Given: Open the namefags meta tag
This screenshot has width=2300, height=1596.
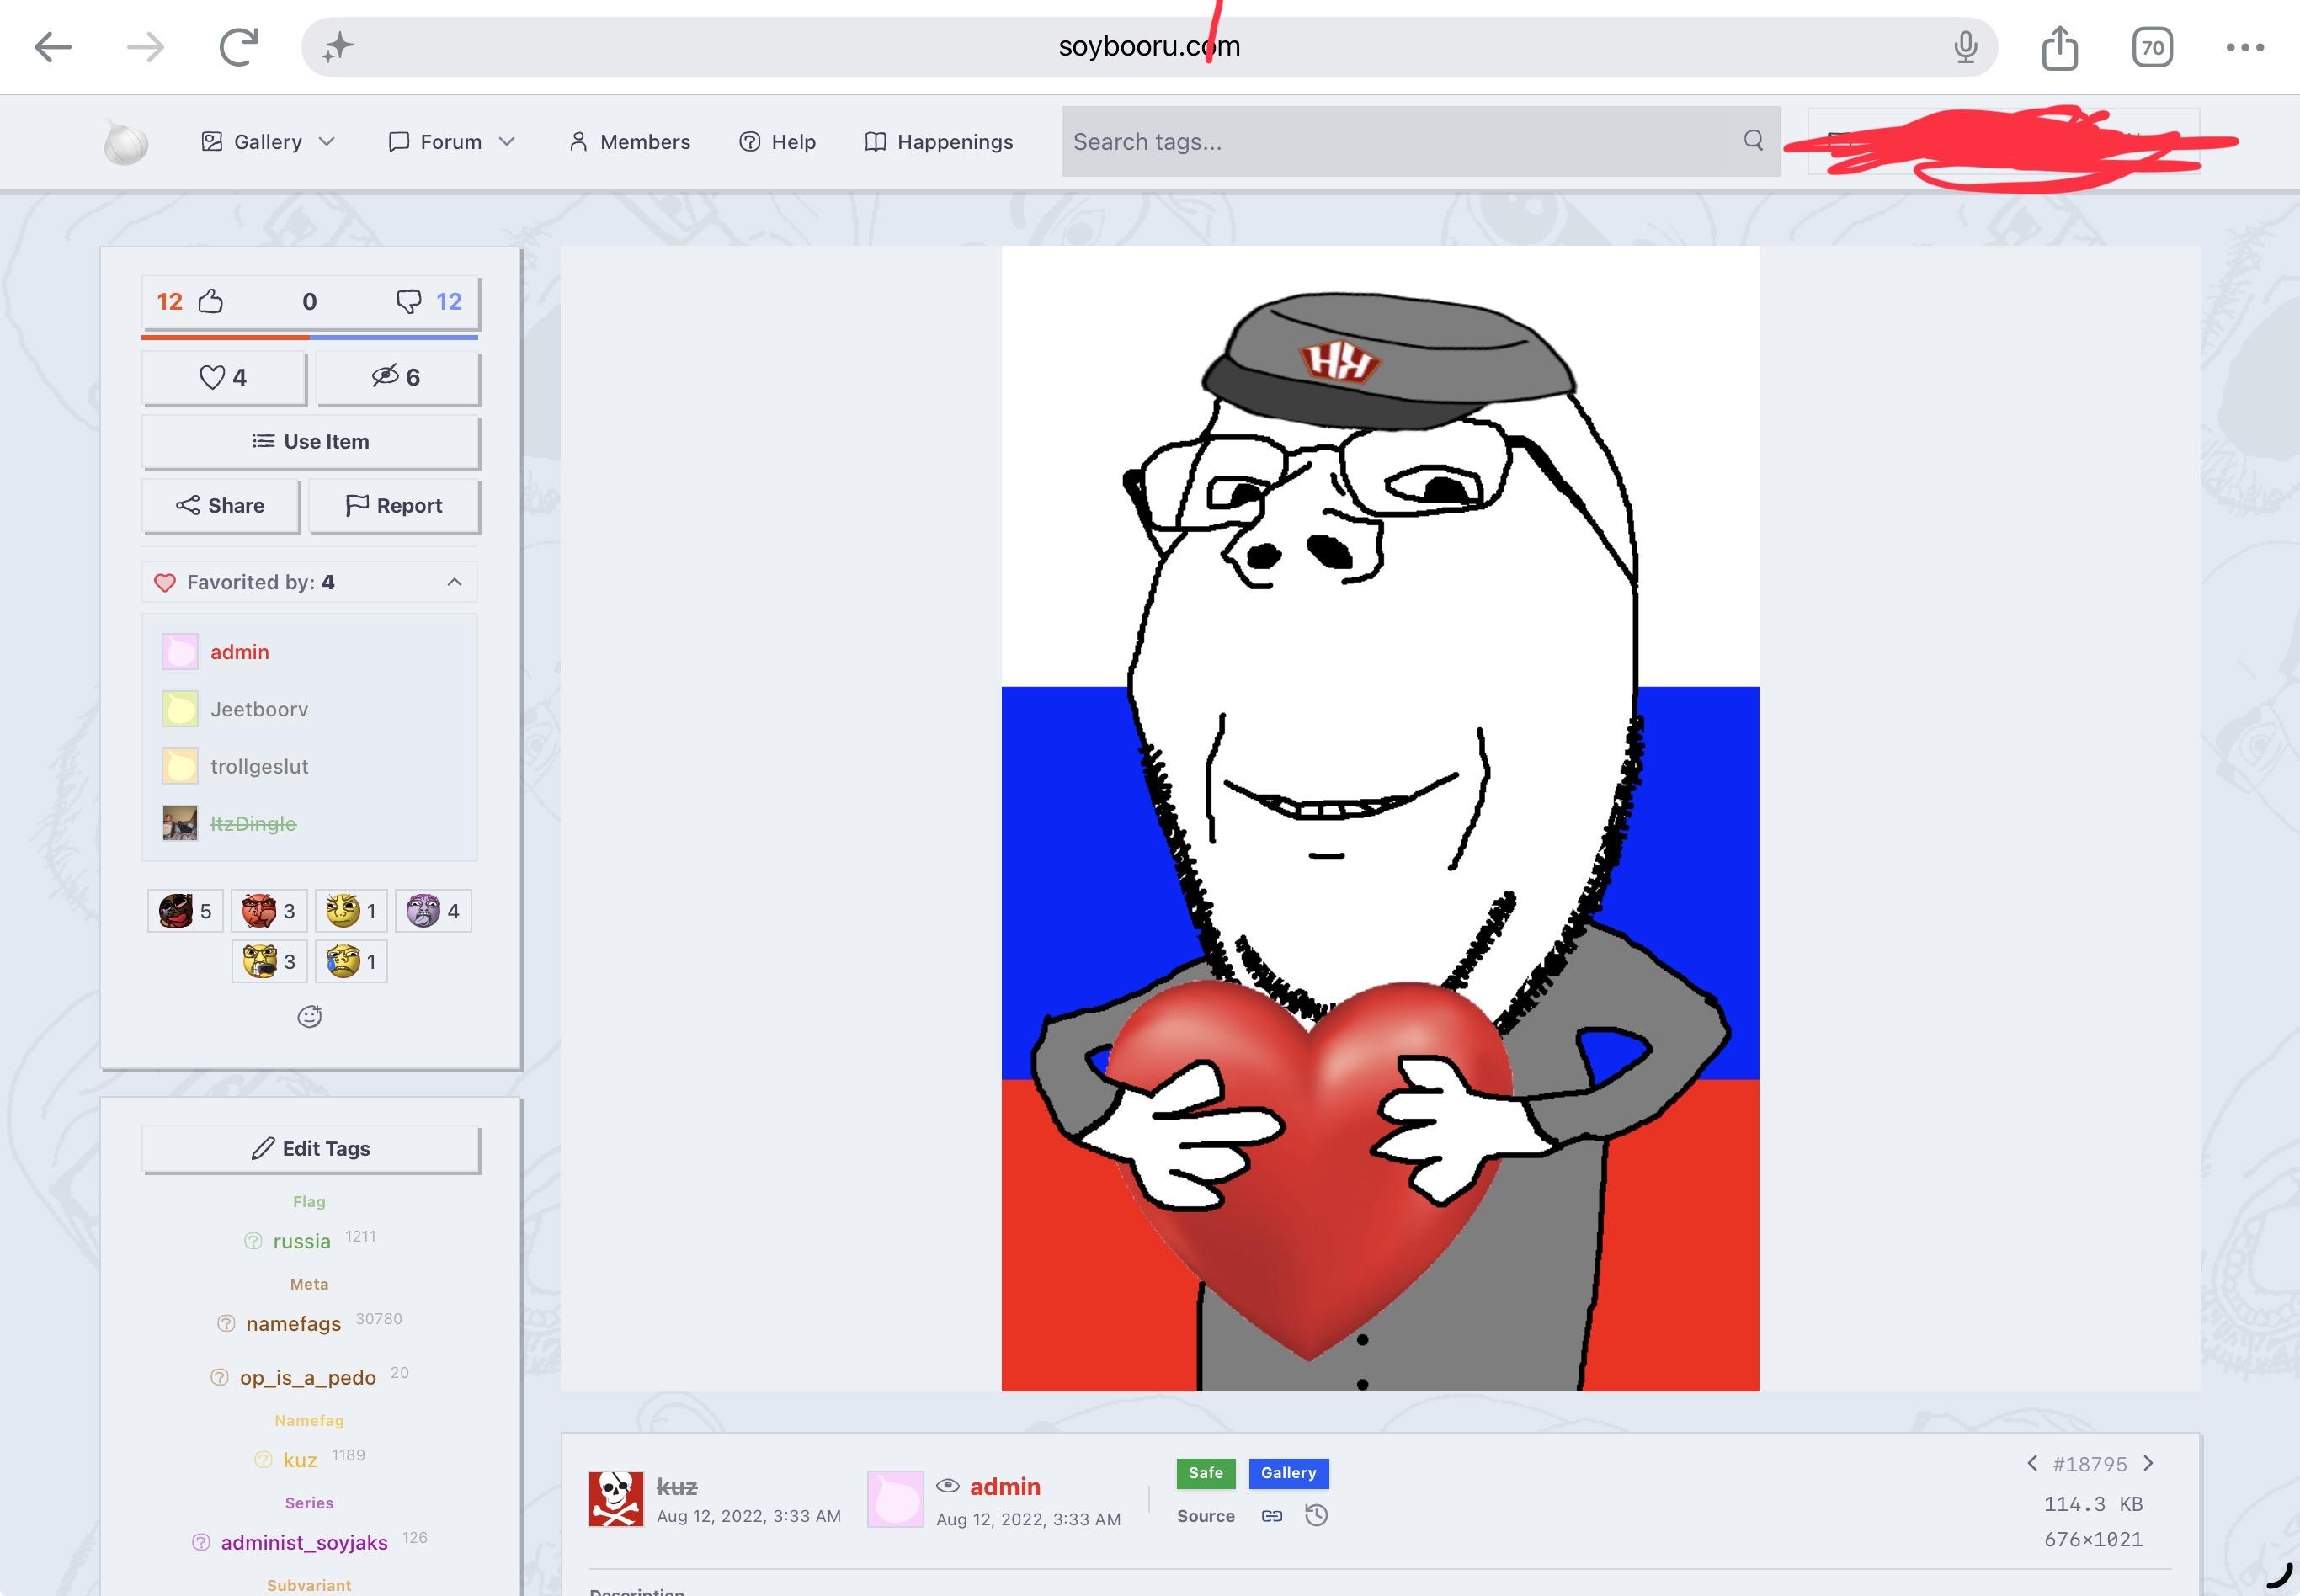Looking at the screenshot, I should [294, 1323].
